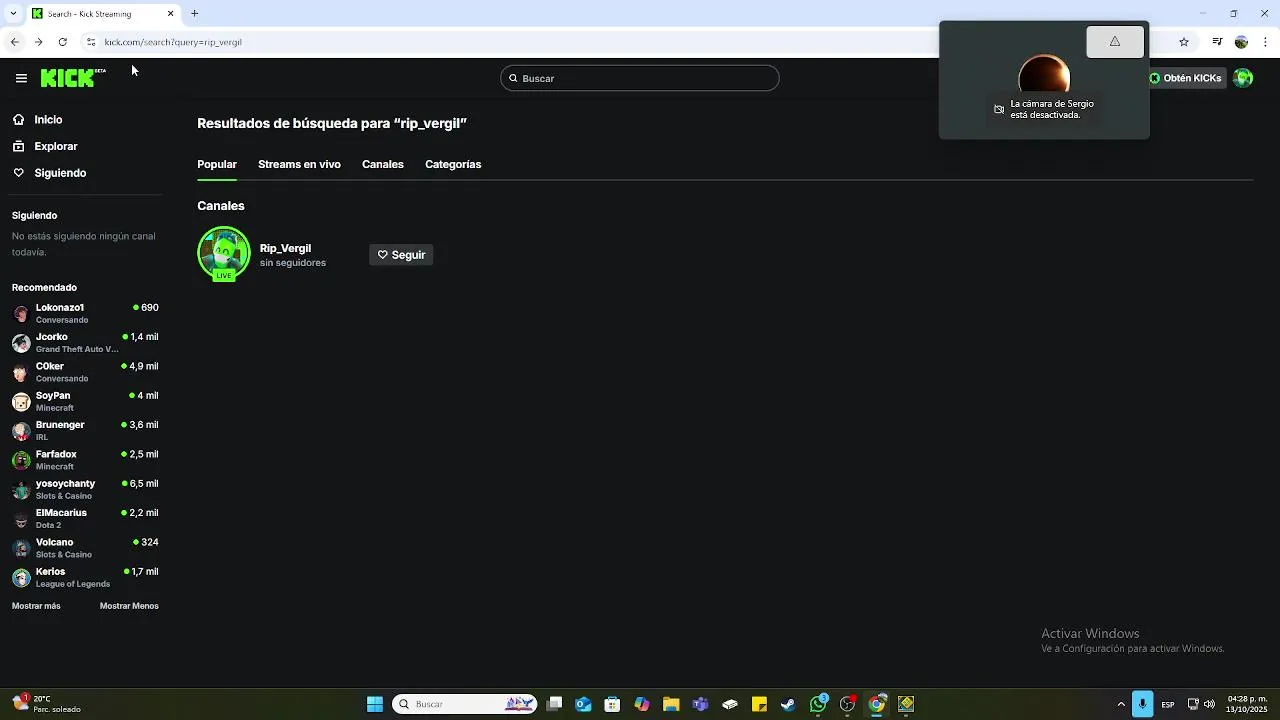Bookmark this page with star icon
Image resolution: width=1280 pixels, height=720 pixels.
1184,42
